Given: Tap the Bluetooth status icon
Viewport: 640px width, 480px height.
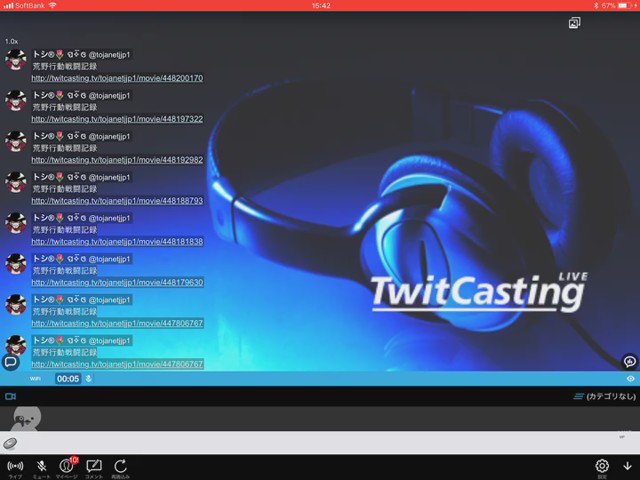Looking at the screenshot, I should [596, 5].
